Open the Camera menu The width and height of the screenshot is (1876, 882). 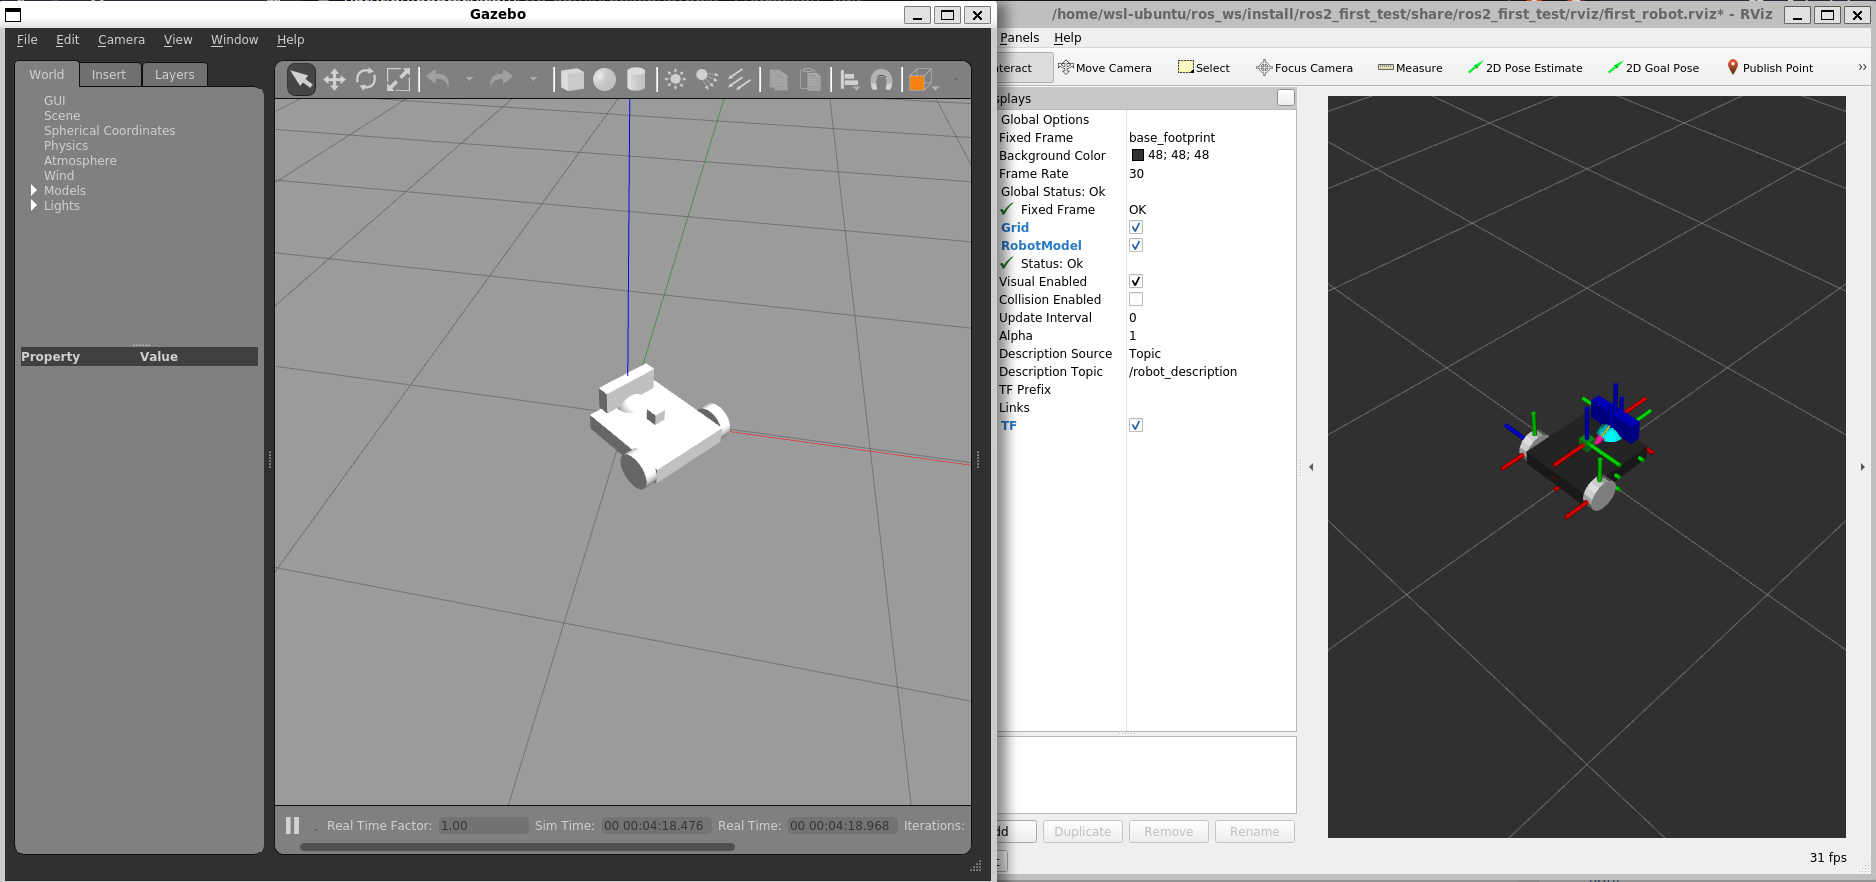tap(121, 40)
